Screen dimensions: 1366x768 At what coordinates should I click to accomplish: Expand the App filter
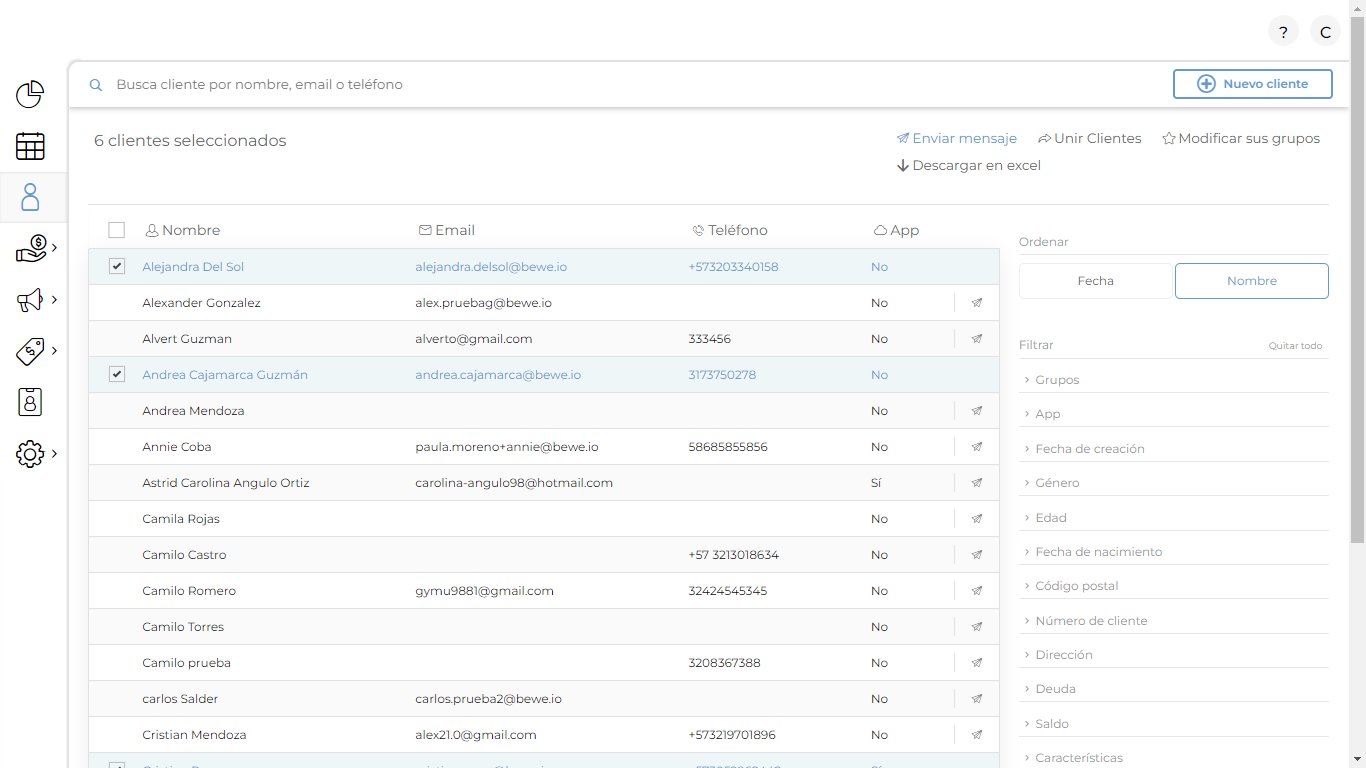coord(1173,414)
